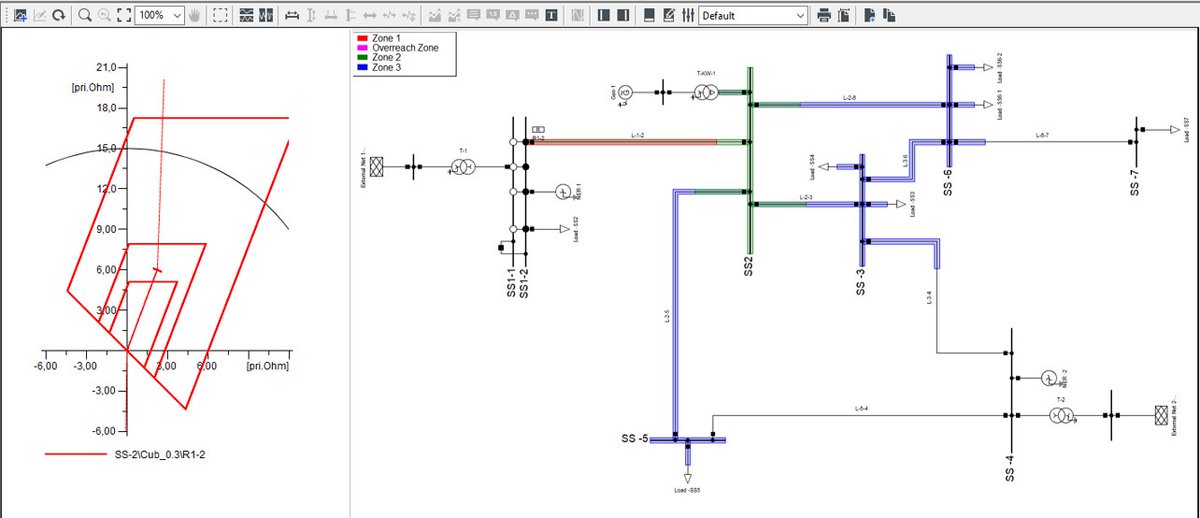Screen dimensions: 1200x518
Task: Click the L-5-4 line label
Action: point(861,410)
